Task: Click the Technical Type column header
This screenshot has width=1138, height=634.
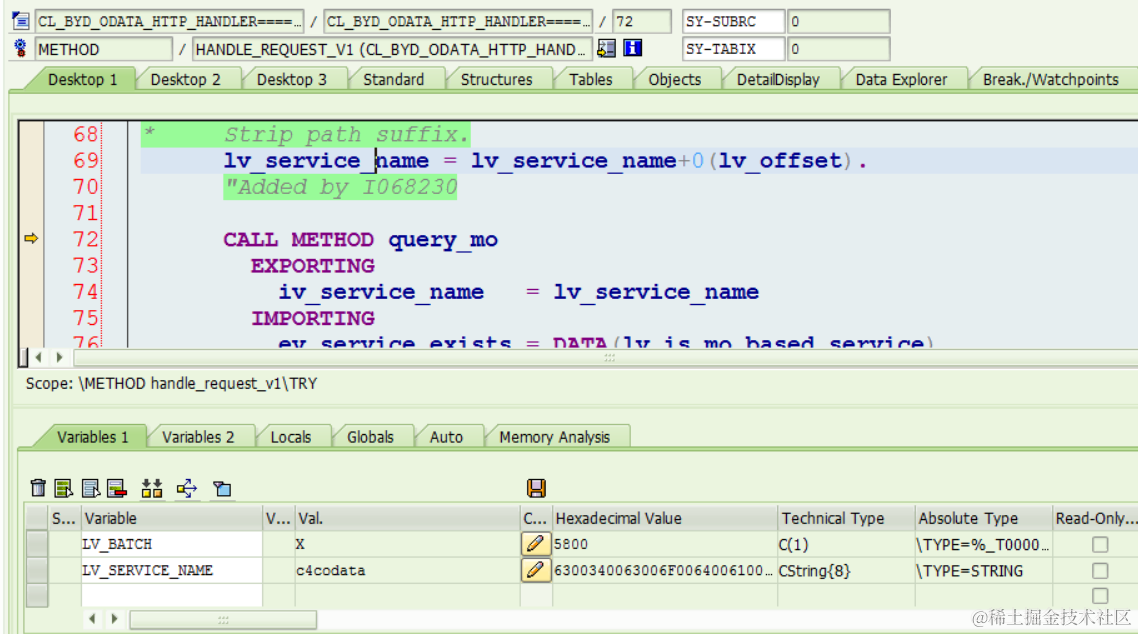Action: tap(846, 518)
